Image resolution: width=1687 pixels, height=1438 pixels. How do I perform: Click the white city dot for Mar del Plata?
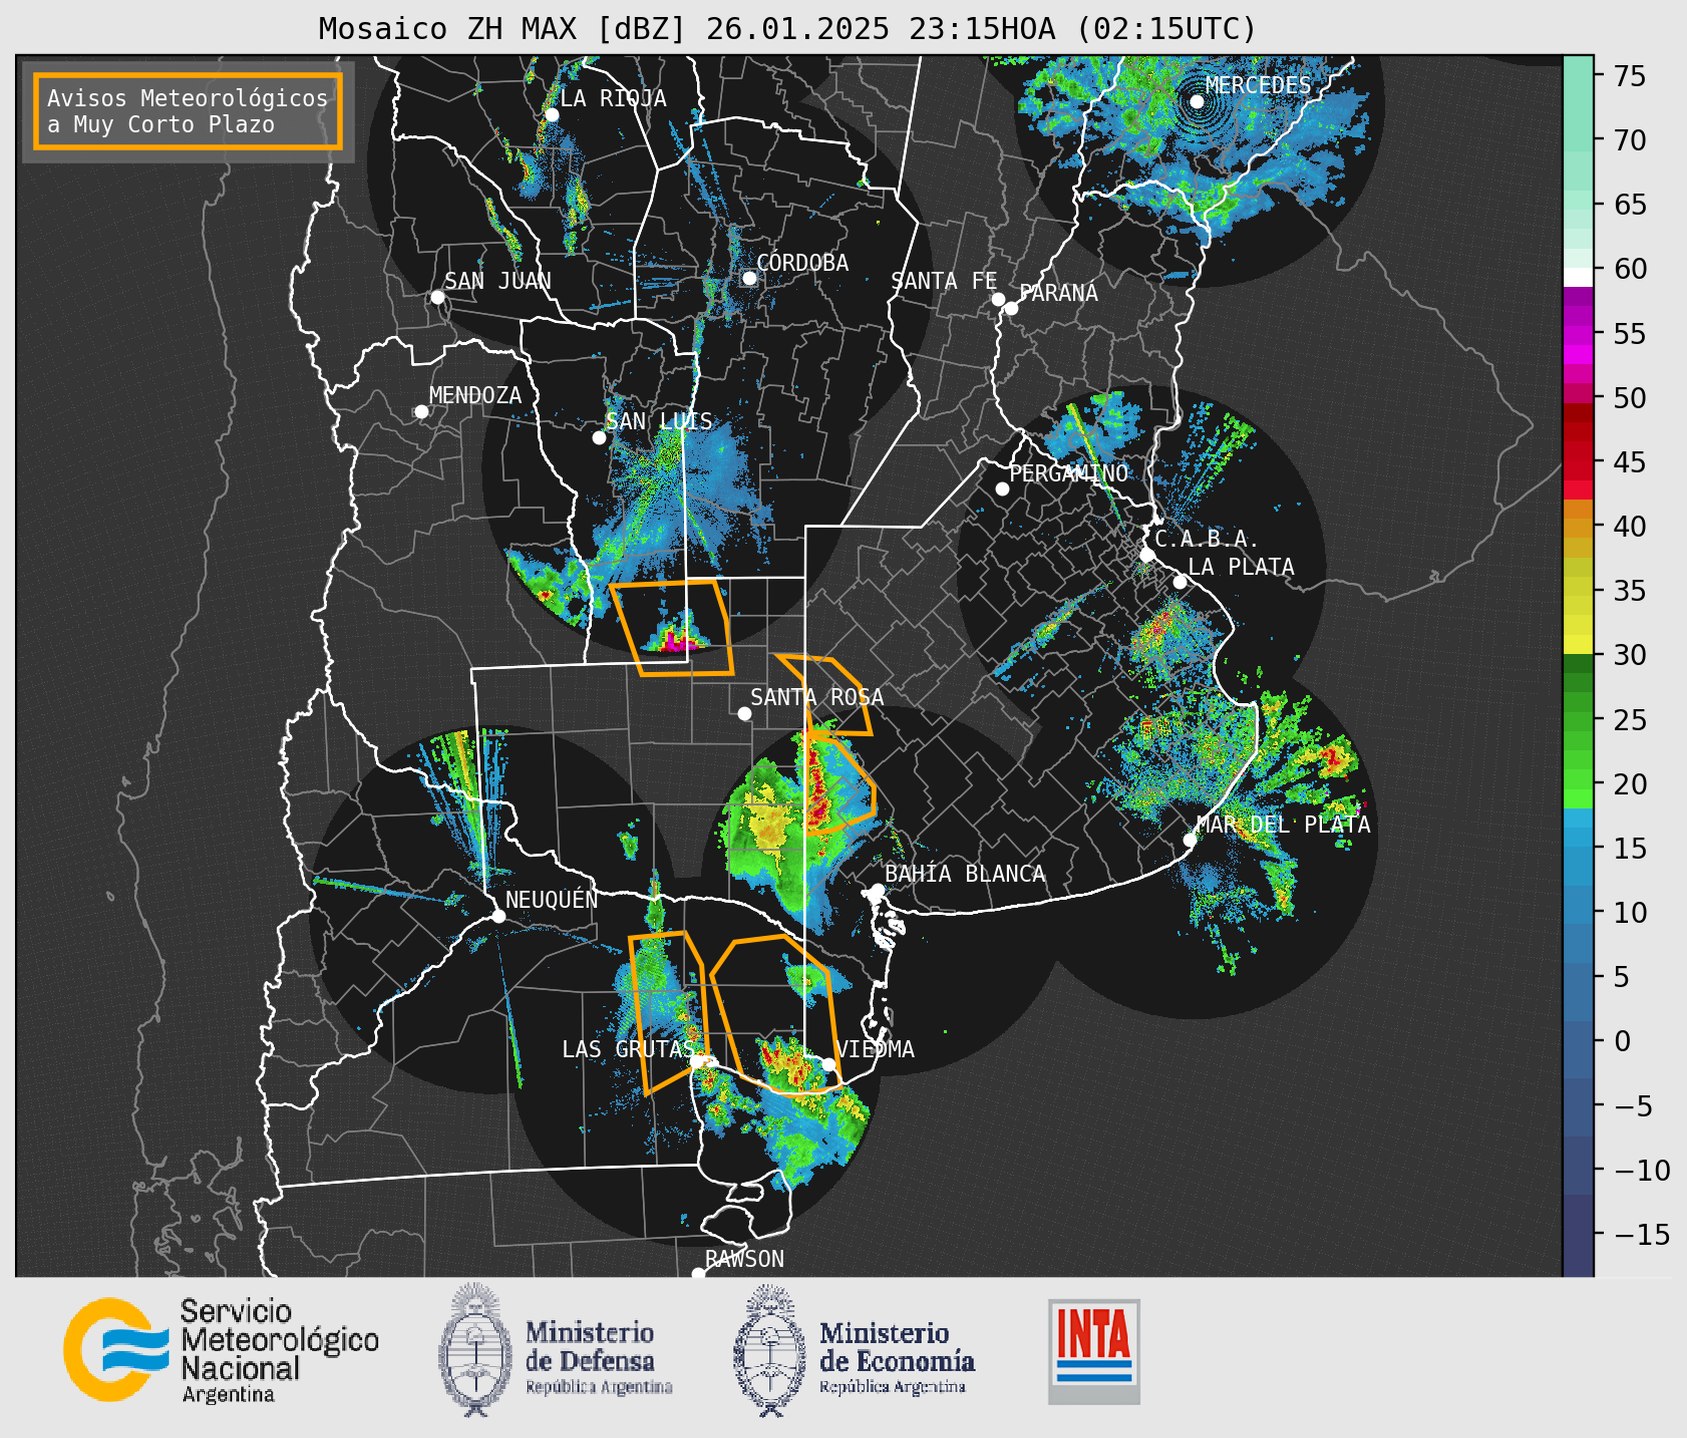pos(1190,840)
